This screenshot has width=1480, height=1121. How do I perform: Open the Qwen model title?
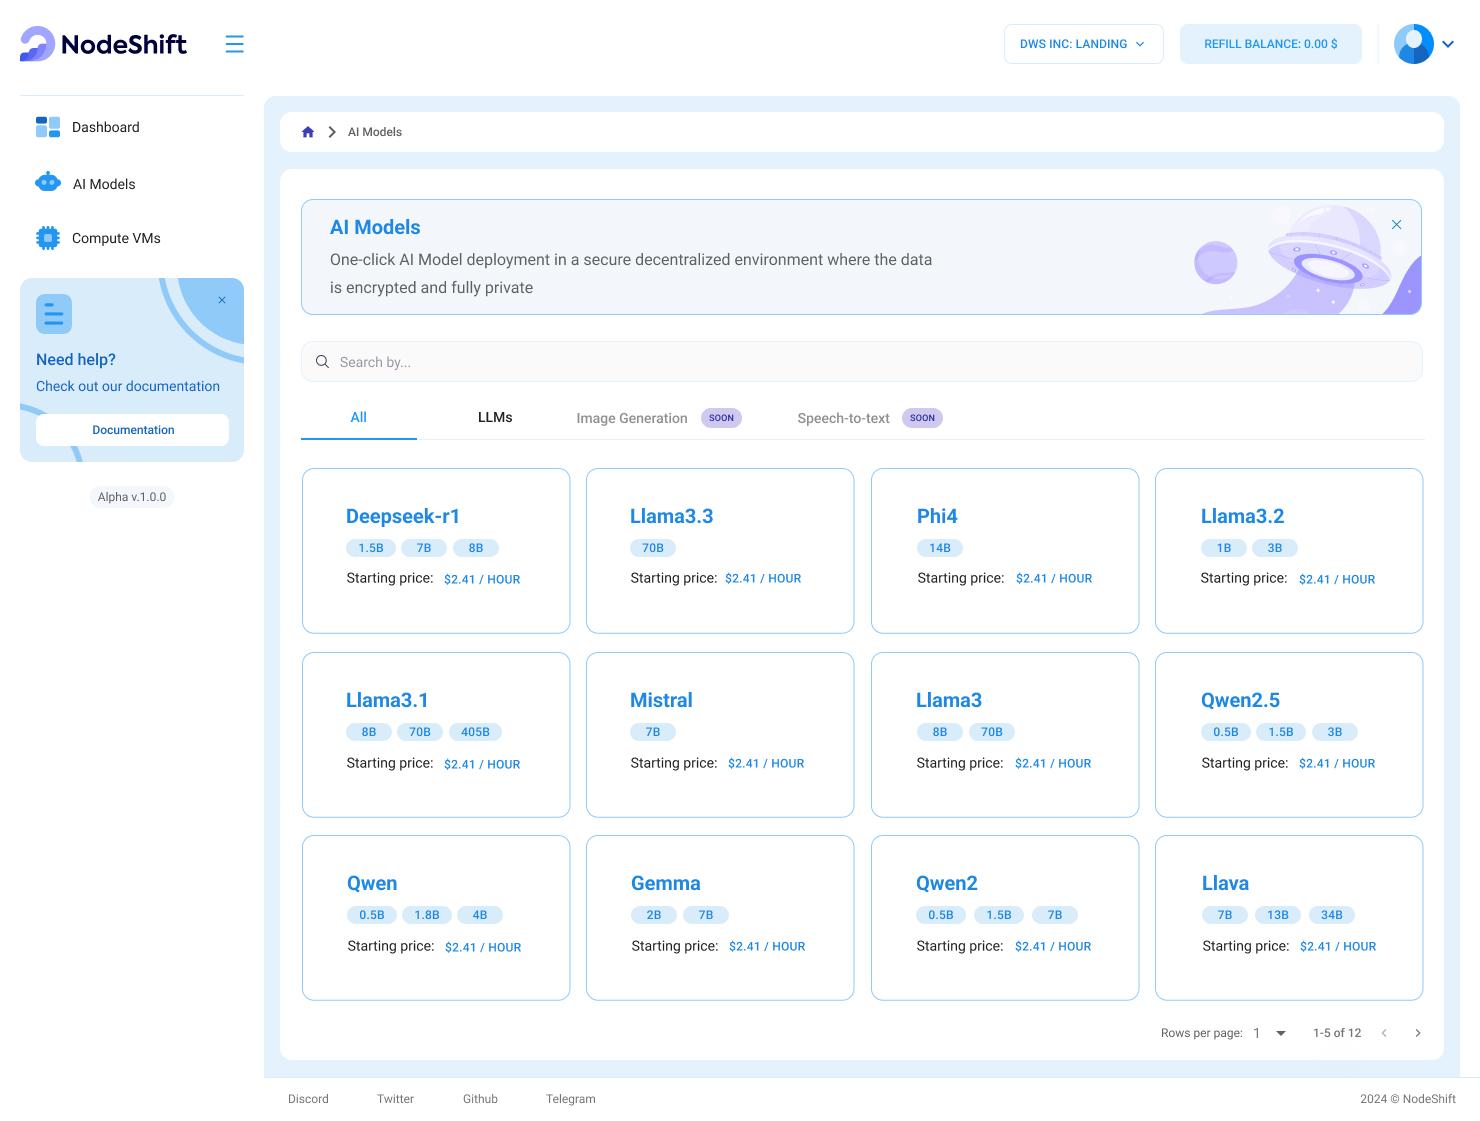(x=372, y=883)
